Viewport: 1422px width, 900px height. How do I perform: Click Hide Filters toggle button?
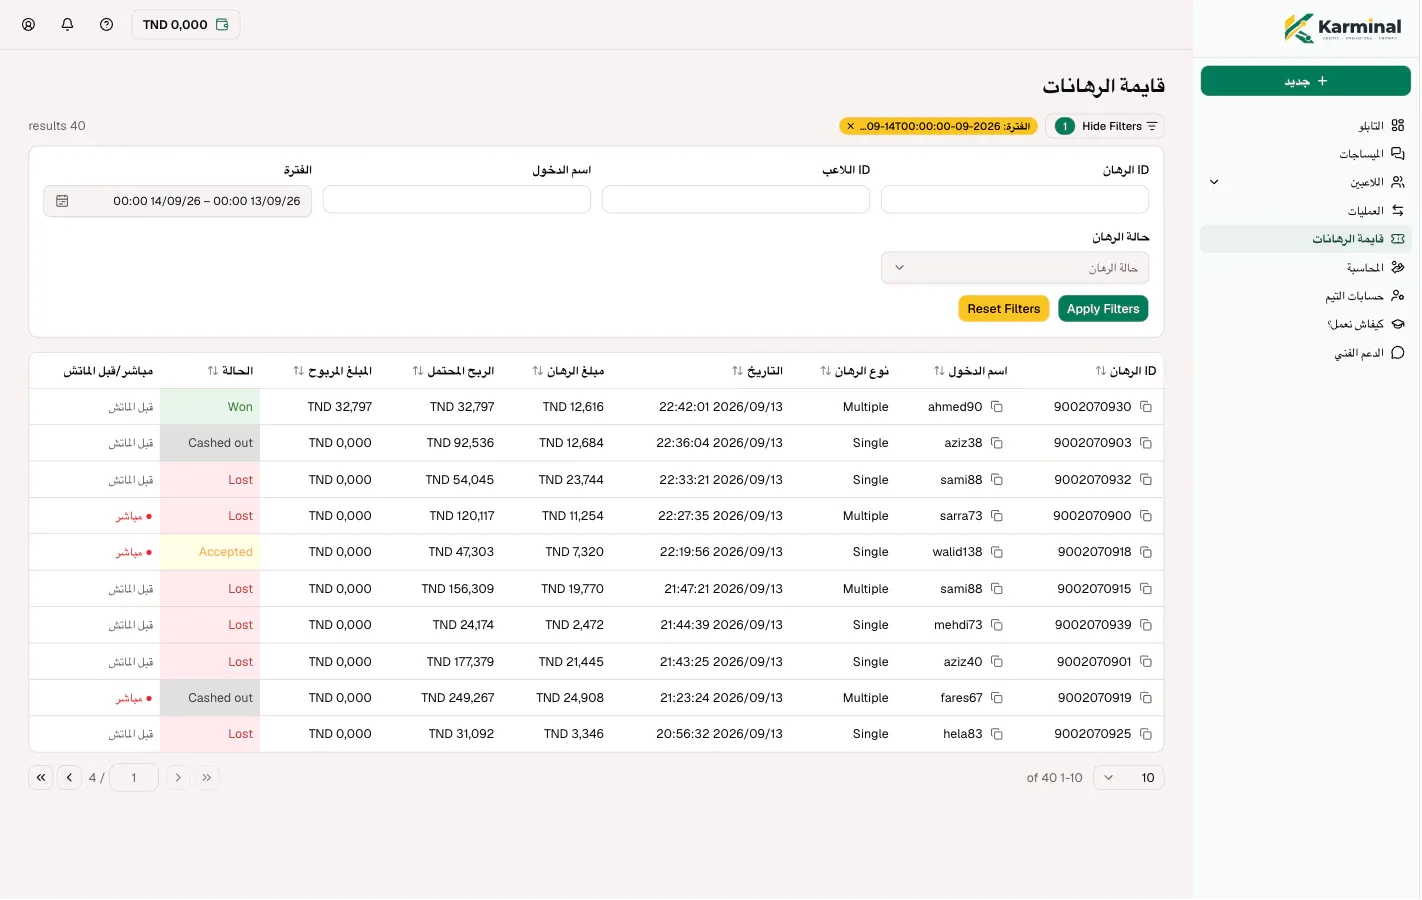1105,126
